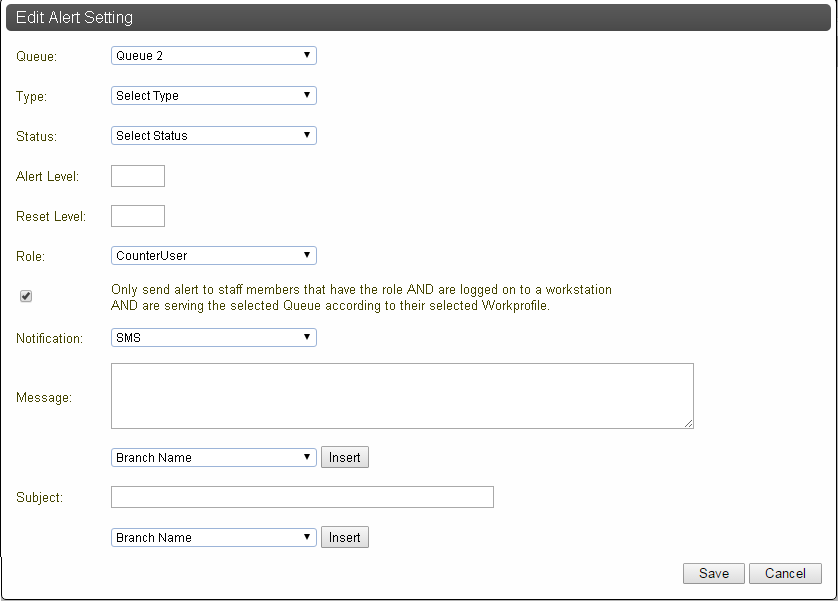Click inside the Message text area
This screenshot has height=605, width=838.
pyautogui.click(x=402, y=396)
